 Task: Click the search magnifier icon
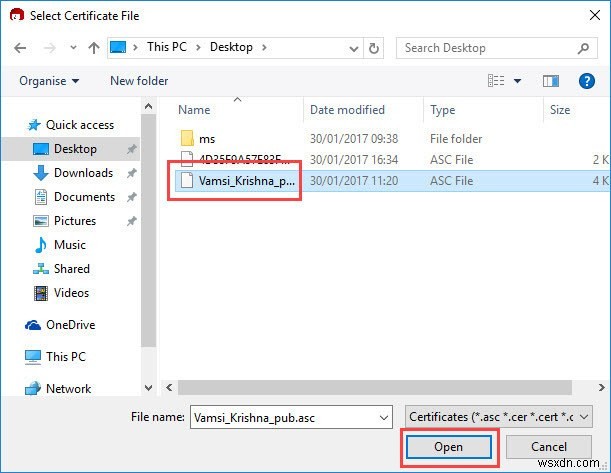point(583,48)
